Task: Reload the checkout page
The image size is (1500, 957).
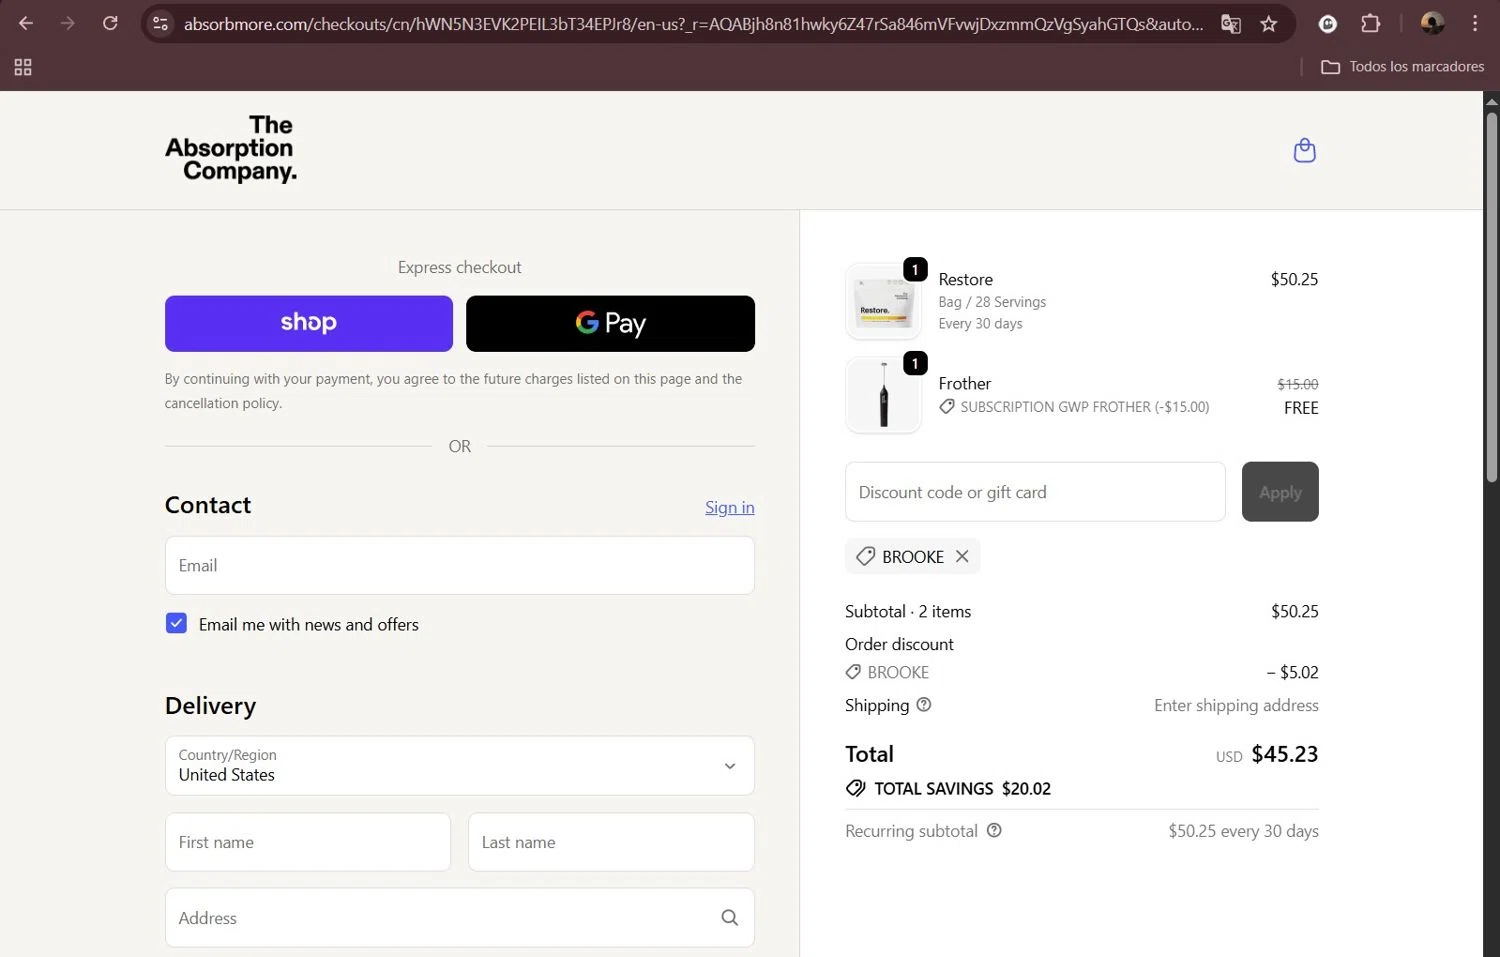Action: pos(110,23)
